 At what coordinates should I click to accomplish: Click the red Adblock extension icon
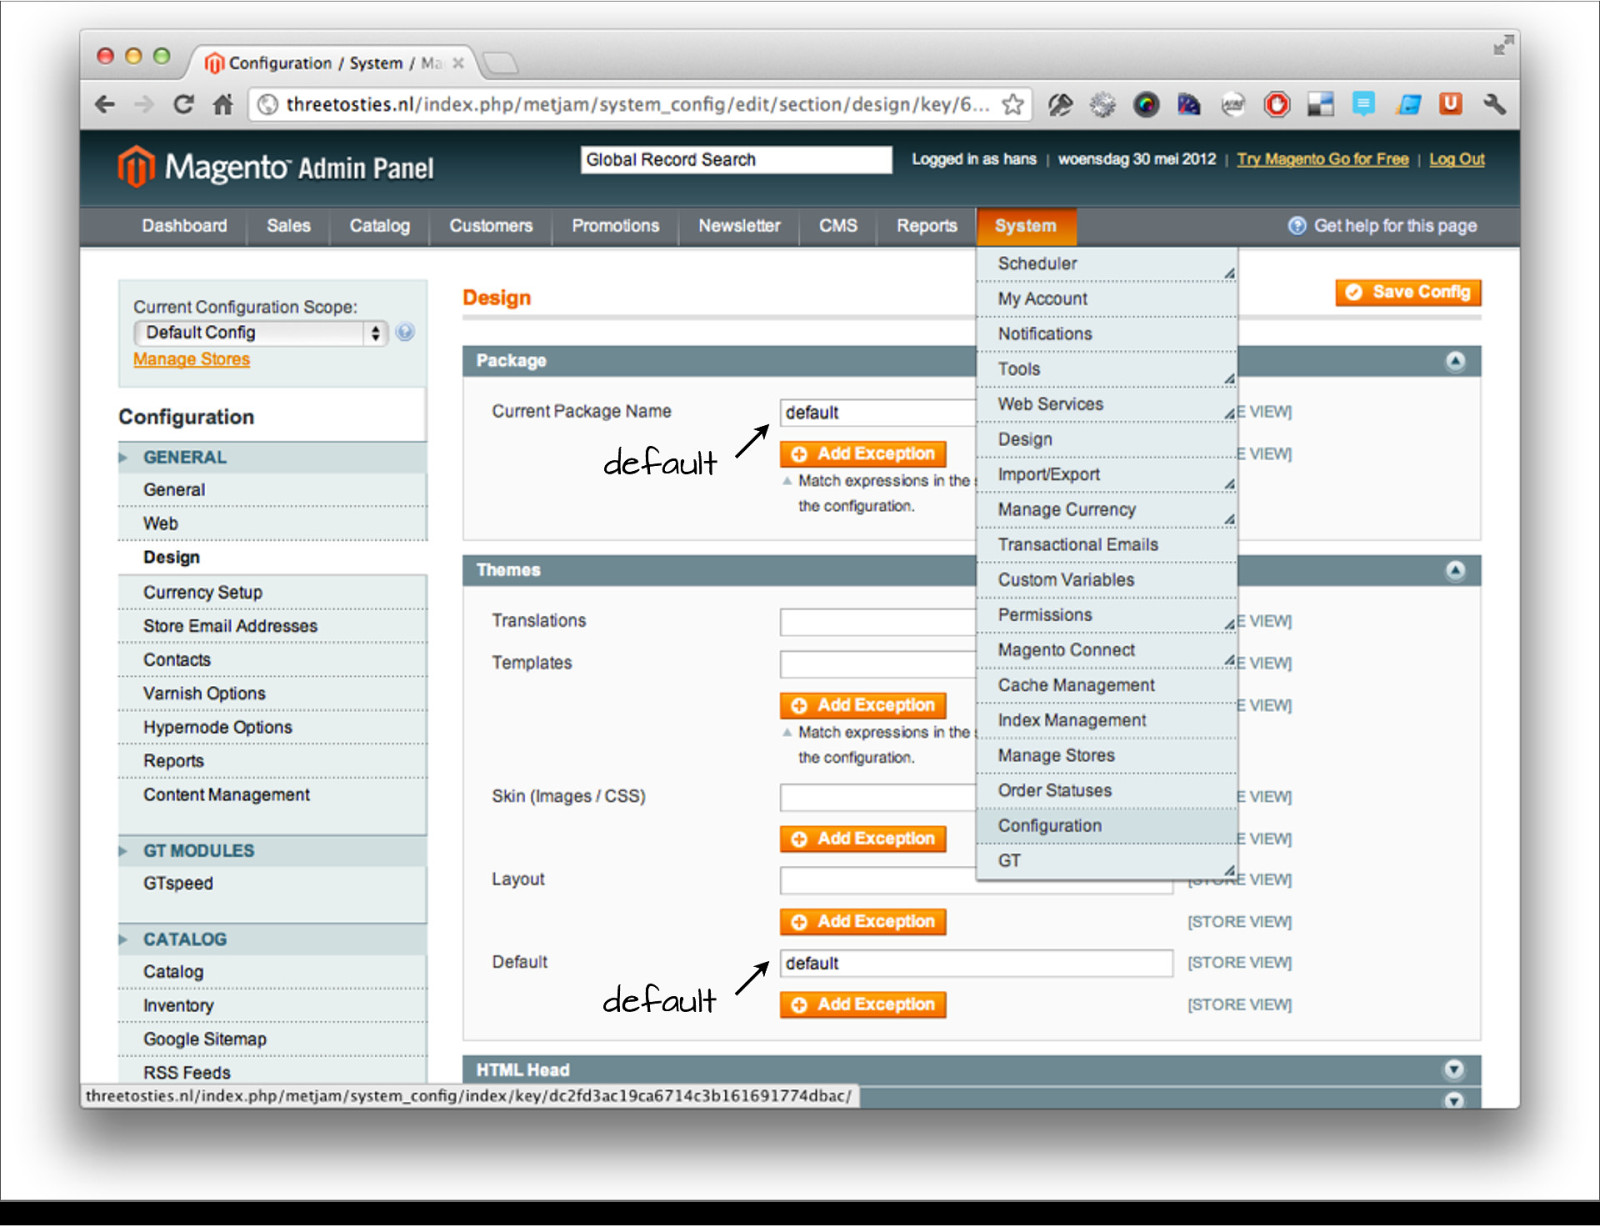point(1277,104)
